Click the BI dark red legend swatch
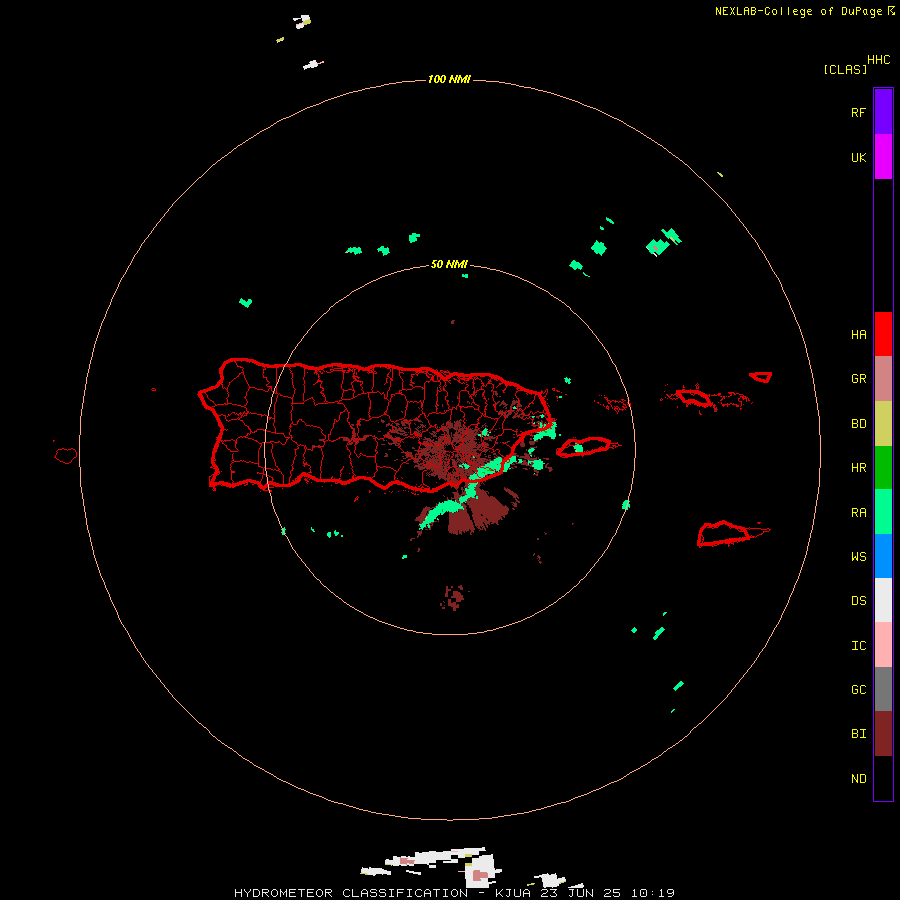The image size is (900, 900). coord(883,734)
